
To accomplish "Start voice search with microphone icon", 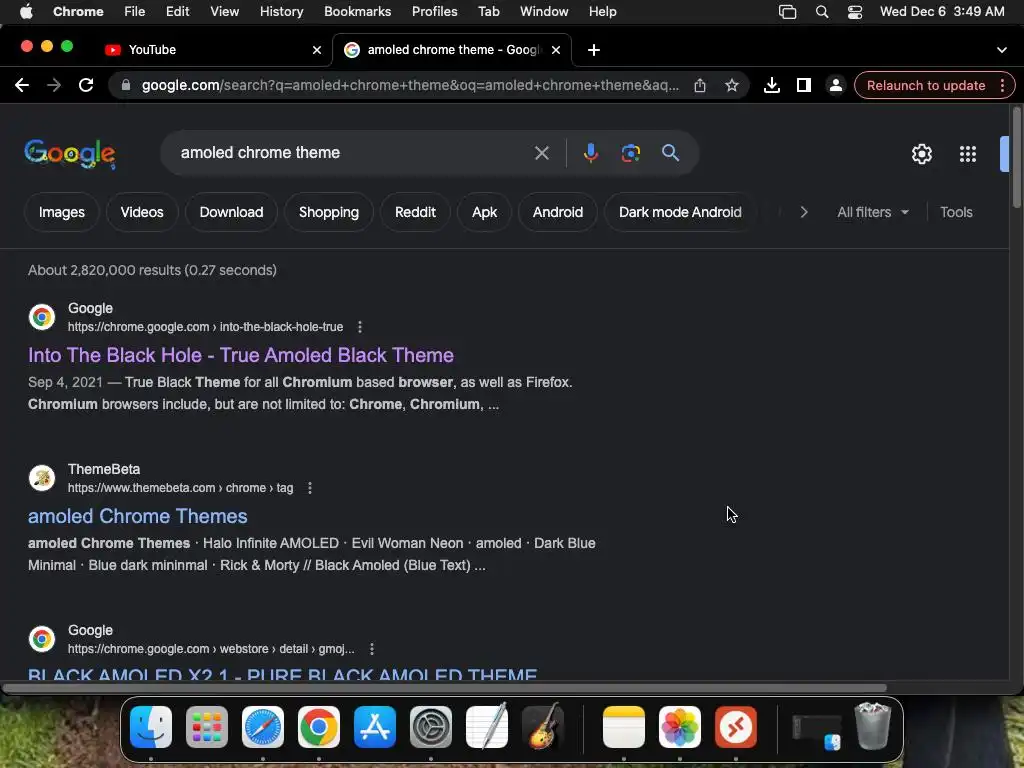I will [x=590, y=153].
